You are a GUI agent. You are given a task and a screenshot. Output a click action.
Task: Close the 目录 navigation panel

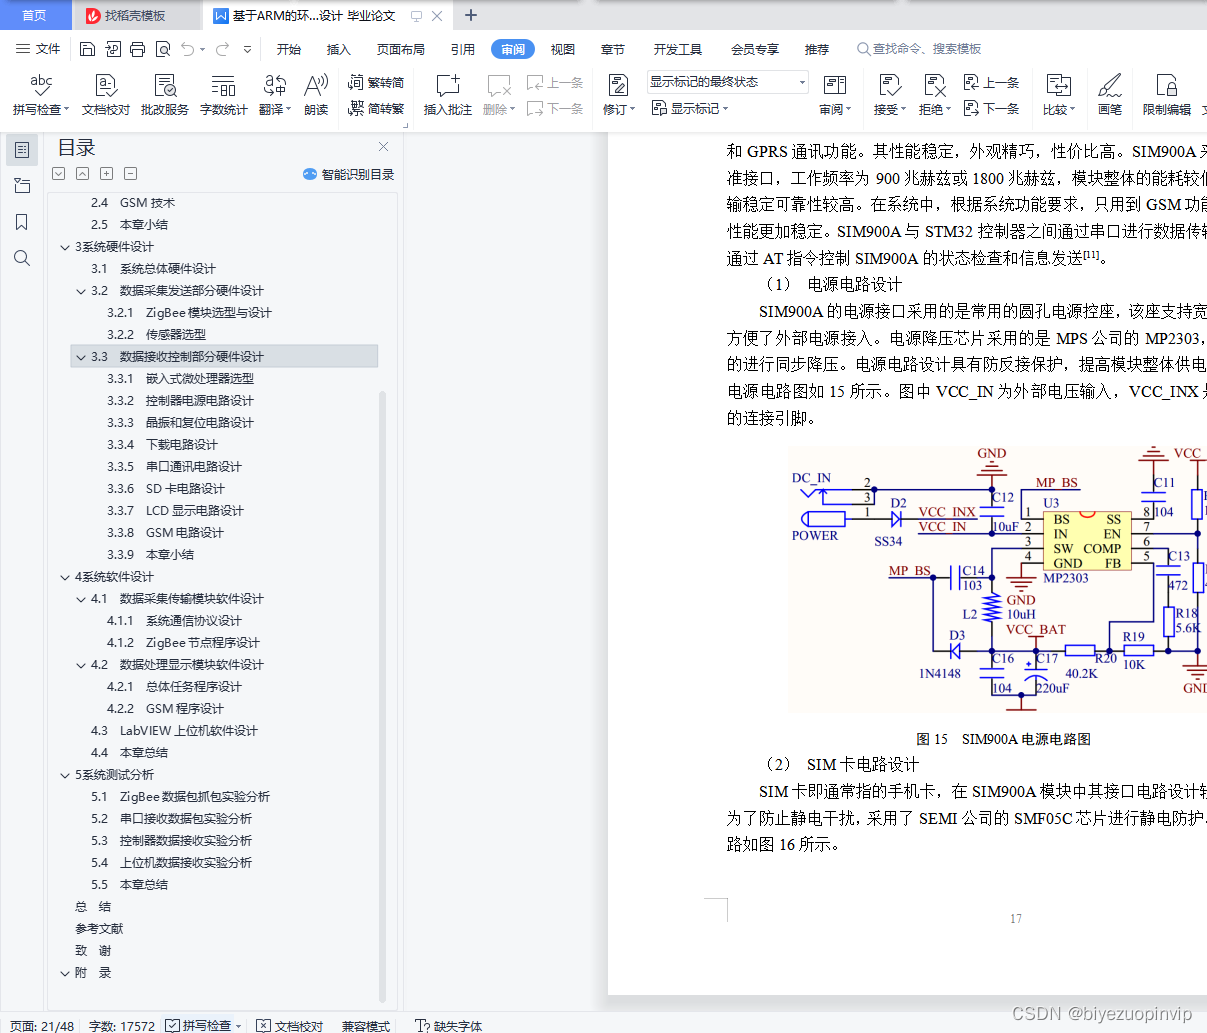pos(383,146)
